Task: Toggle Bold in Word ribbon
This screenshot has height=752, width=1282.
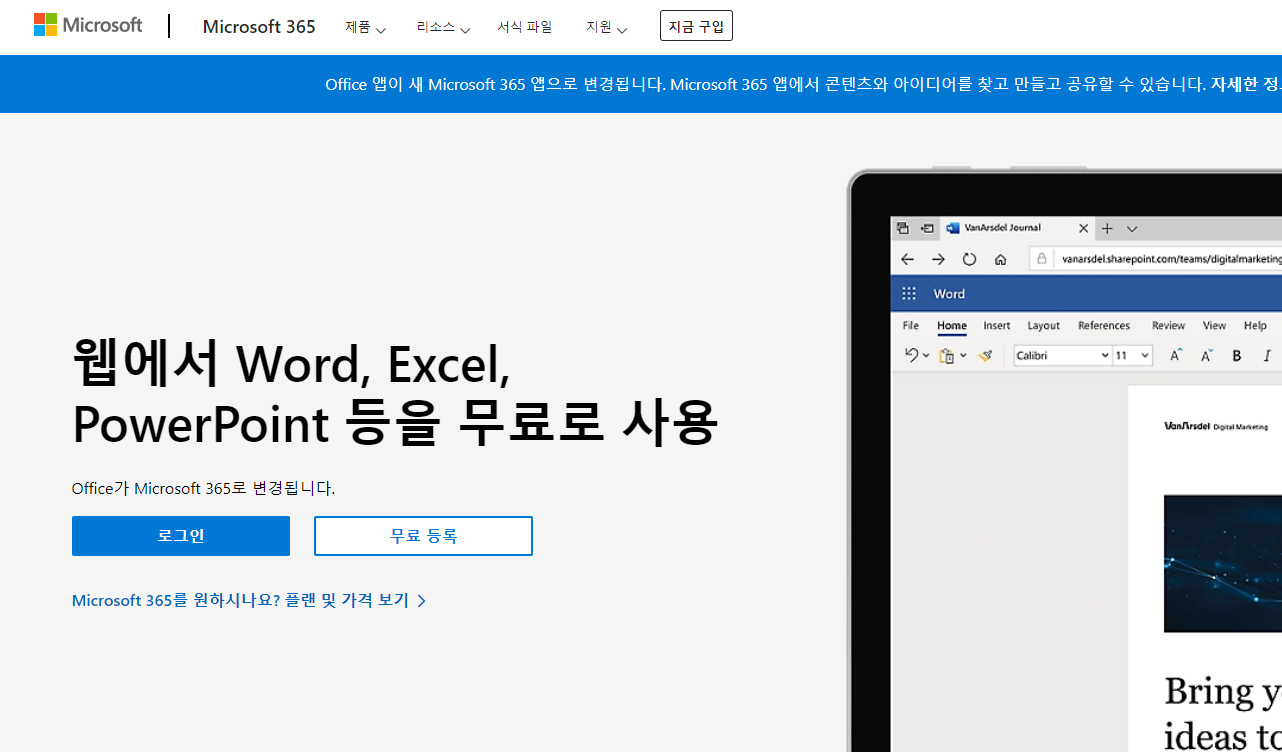Action: point(1237,355)
